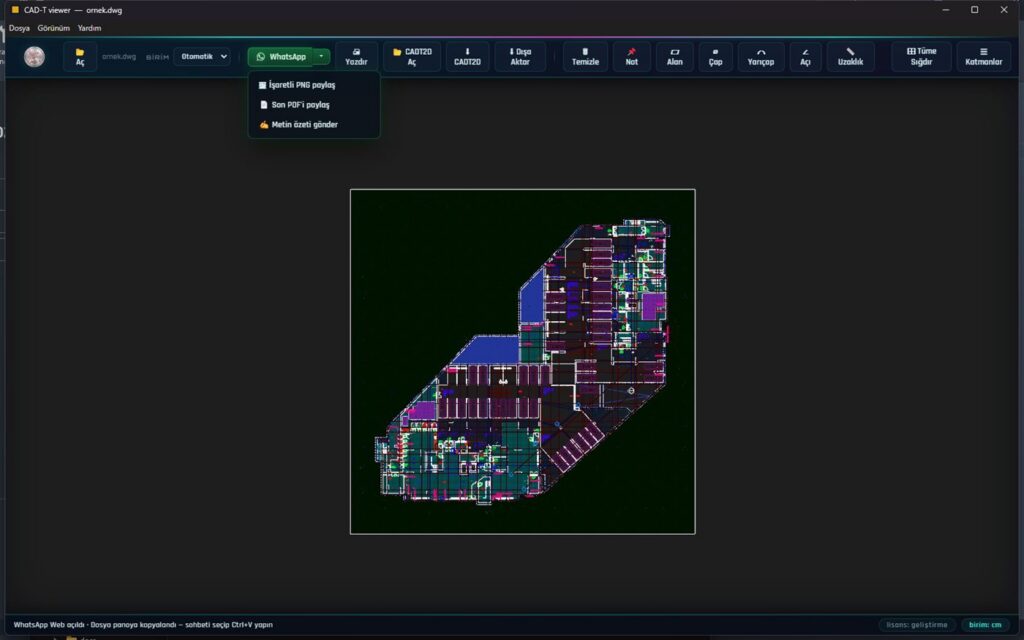
Task: Clear markups with the Temizle tool
Action: (x=585, y=57)
